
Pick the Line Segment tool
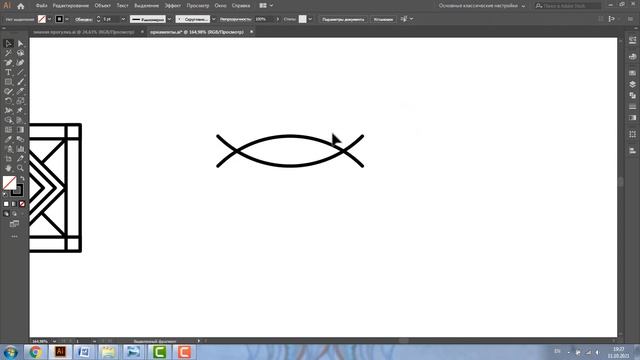(x=20, y=72)
